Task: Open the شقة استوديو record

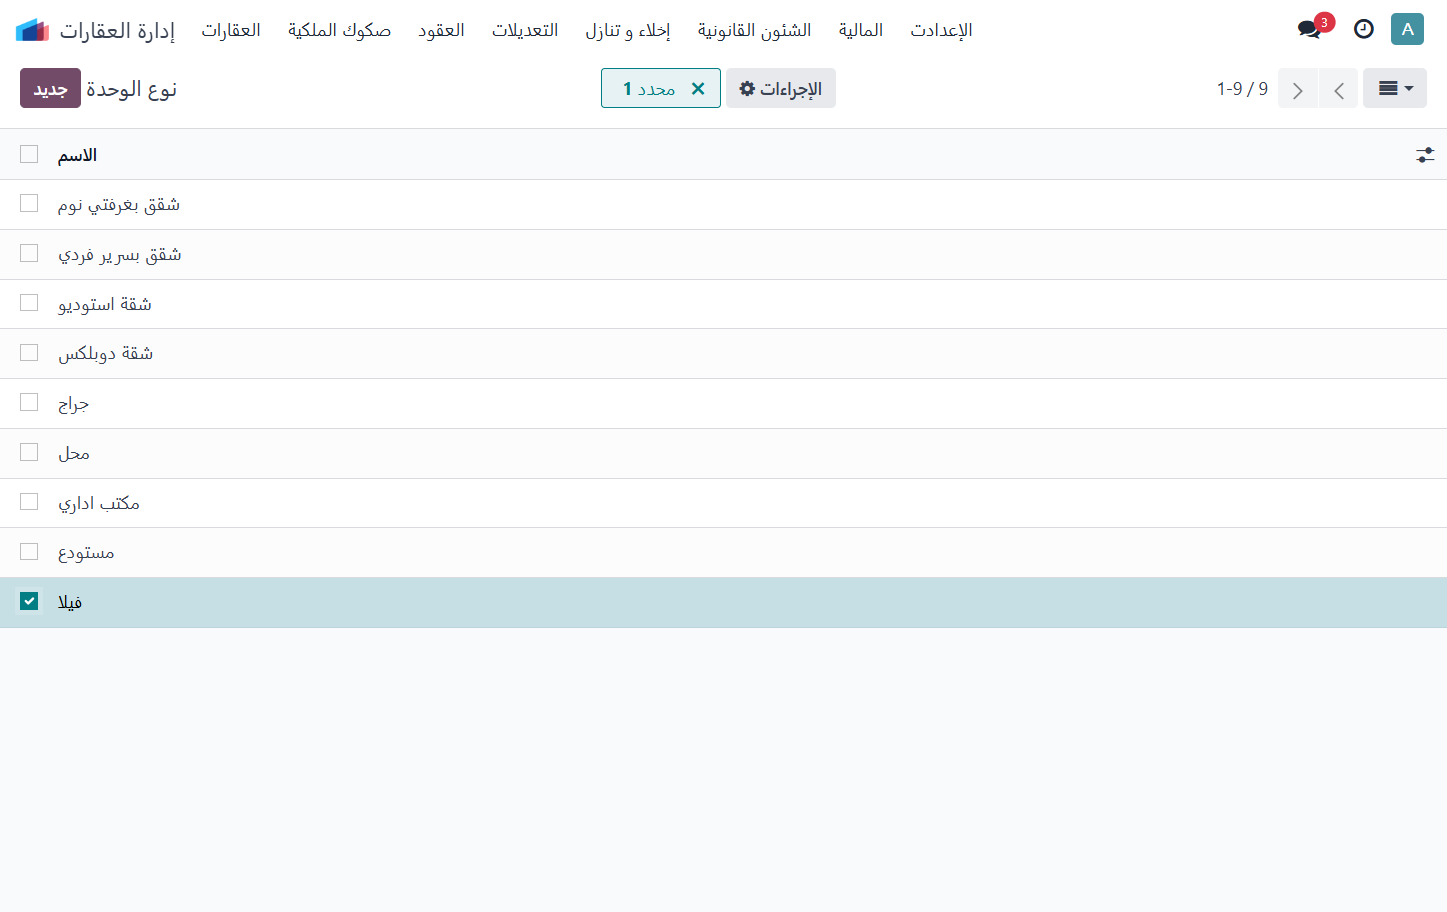Action: [105, 304]
